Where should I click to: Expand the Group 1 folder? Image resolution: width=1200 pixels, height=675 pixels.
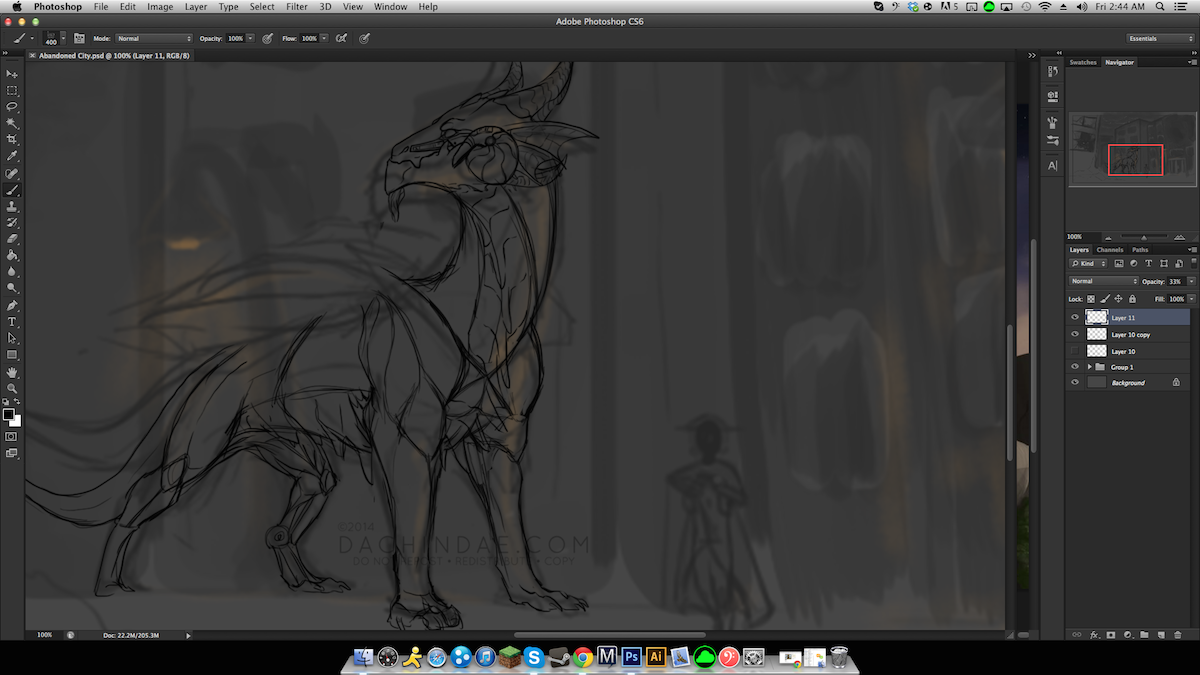[x=1089, y=367]
